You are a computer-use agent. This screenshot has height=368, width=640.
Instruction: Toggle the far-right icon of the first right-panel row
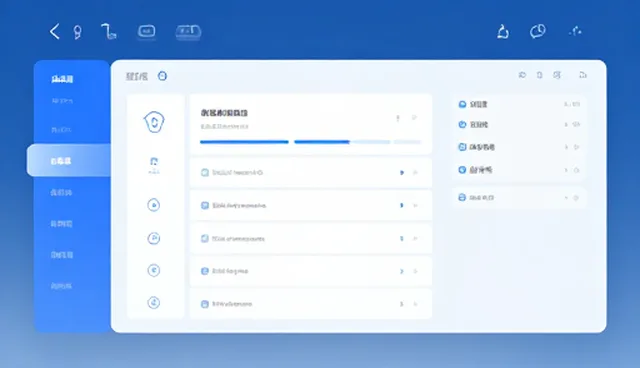click(x=575, y=104)
